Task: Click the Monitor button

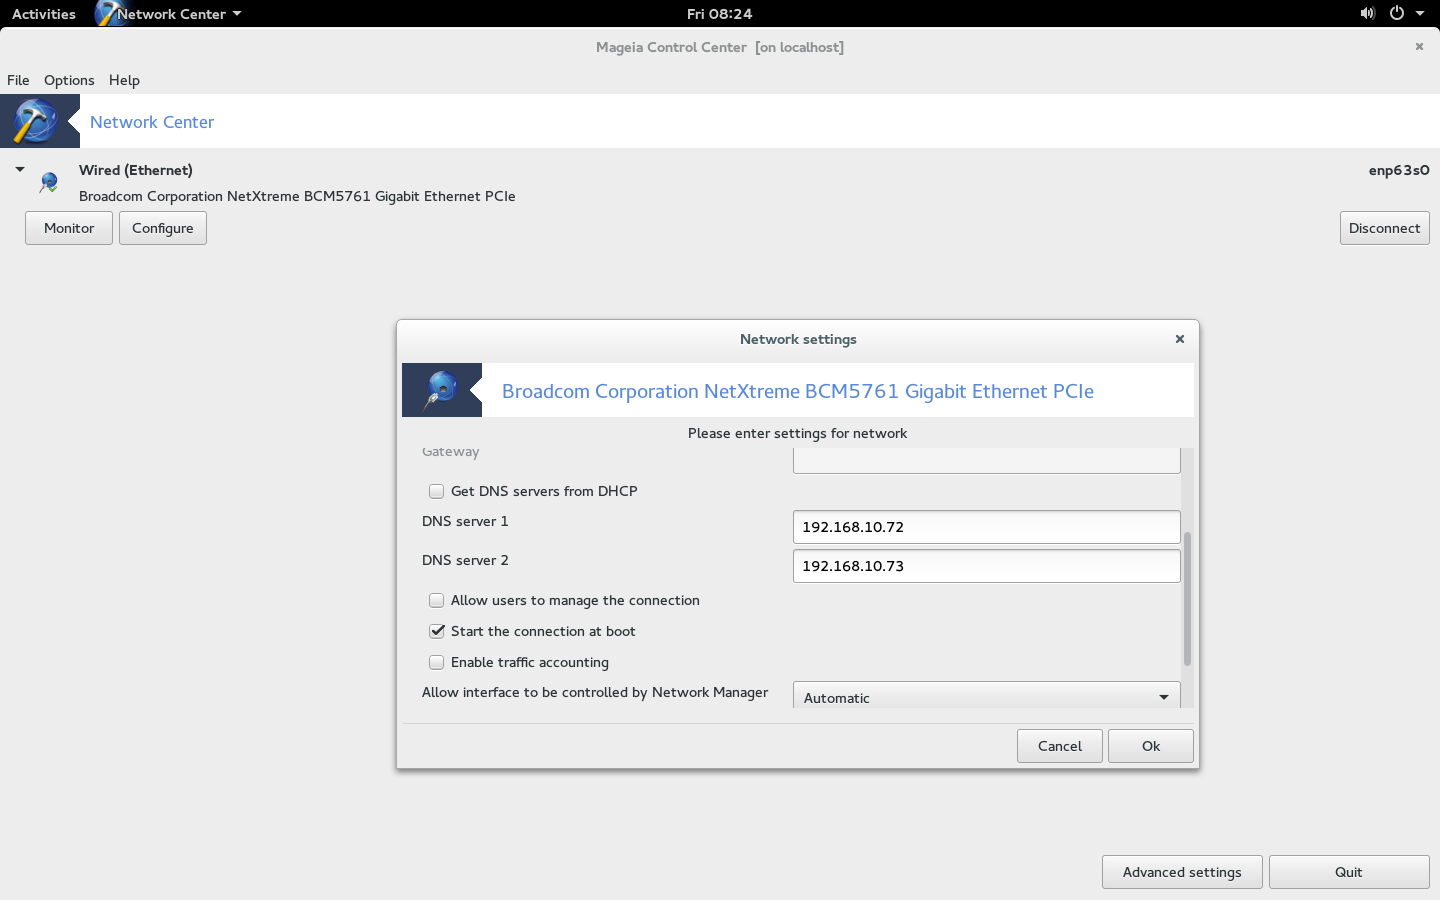Action: pyautogui.click(x=69, y=228)
